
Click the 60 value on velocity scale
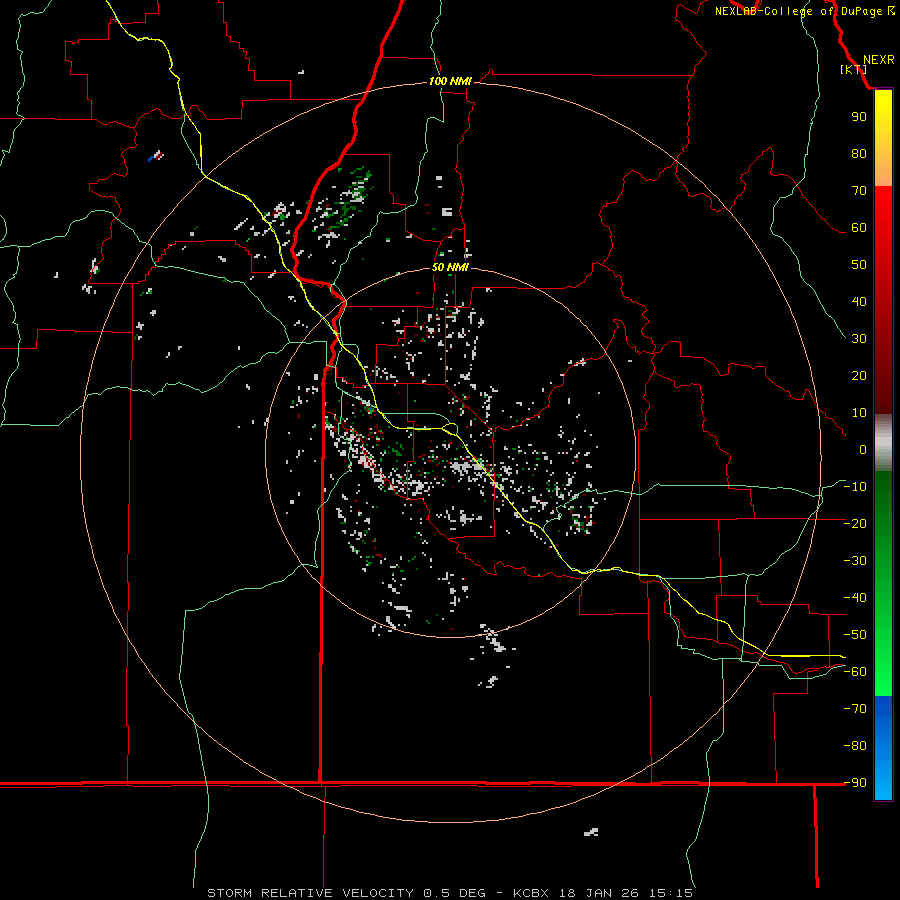coord(859,228)
